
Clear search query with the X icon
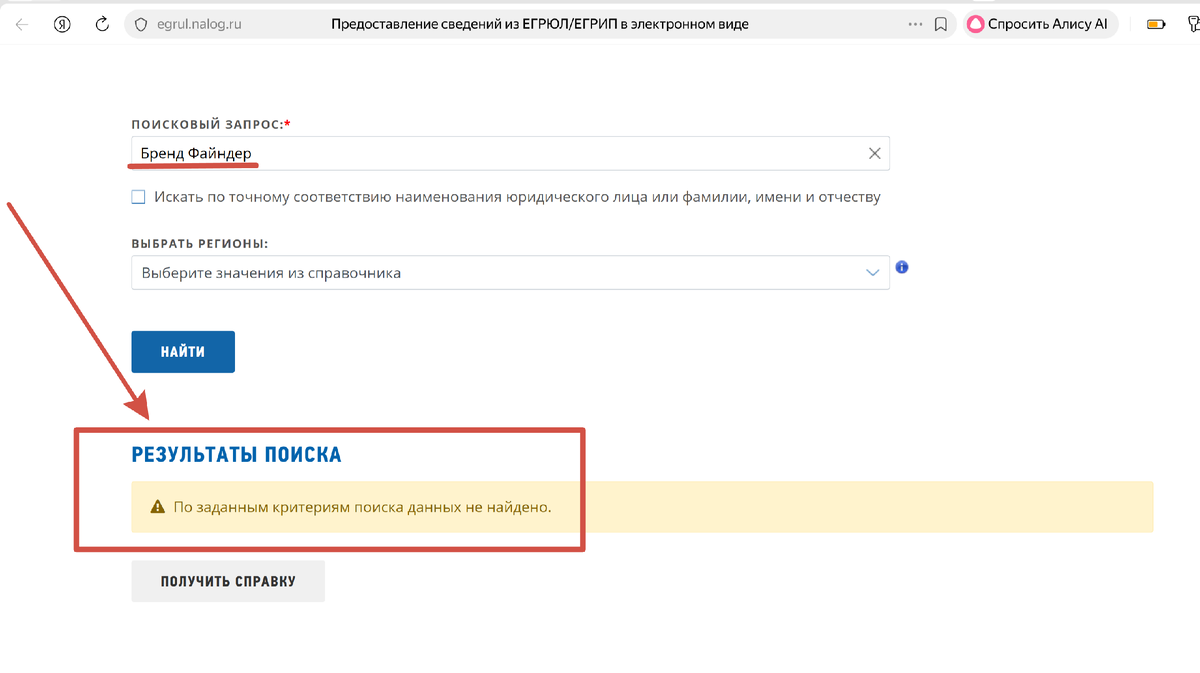[x=874, y=153]
